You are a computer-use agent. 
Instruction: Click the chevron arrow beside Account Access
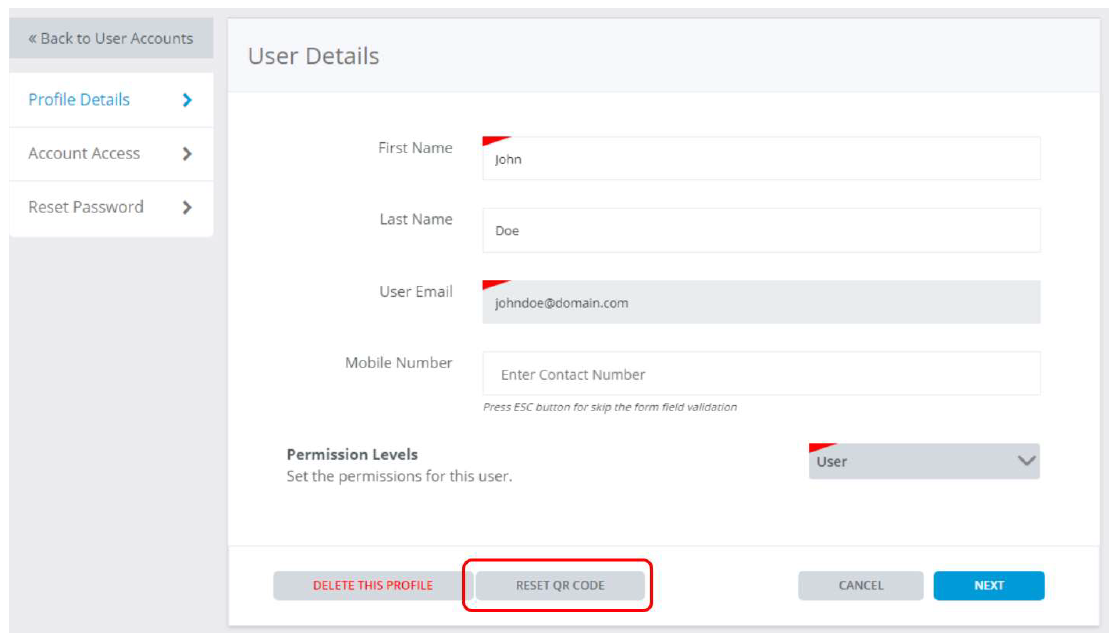(187, 154)
